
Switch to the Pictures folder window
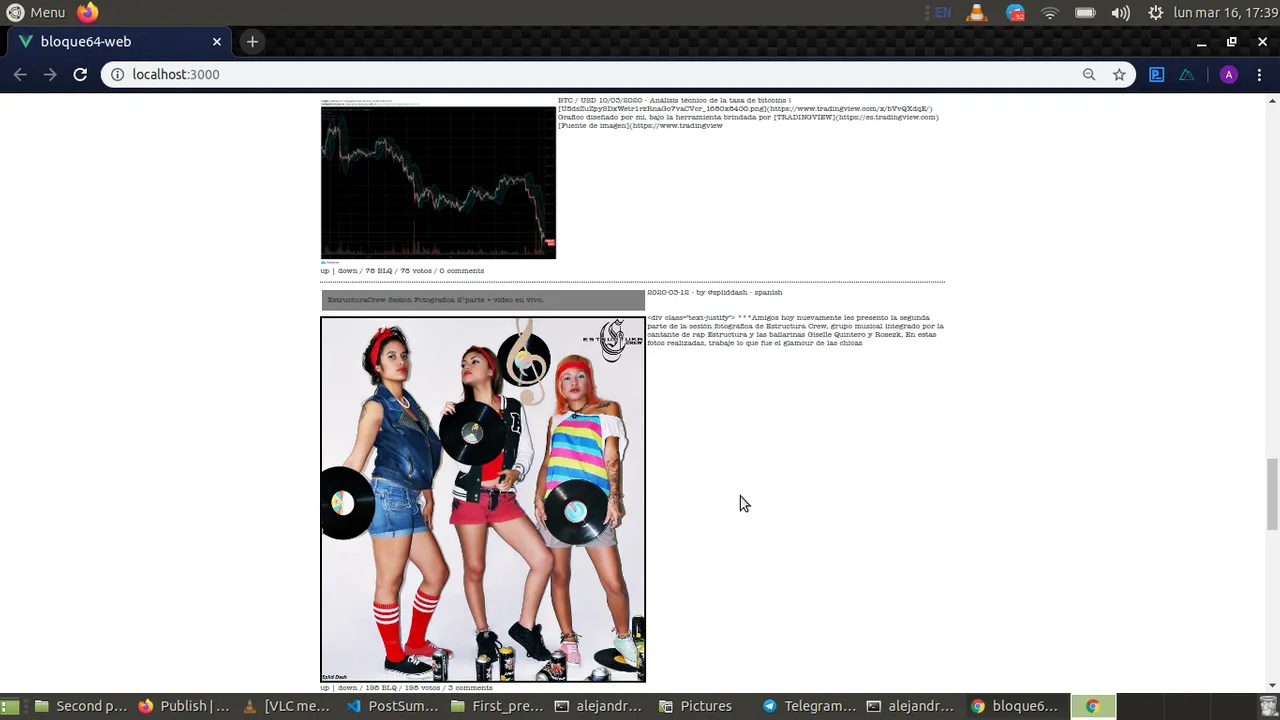pos(696,706)
